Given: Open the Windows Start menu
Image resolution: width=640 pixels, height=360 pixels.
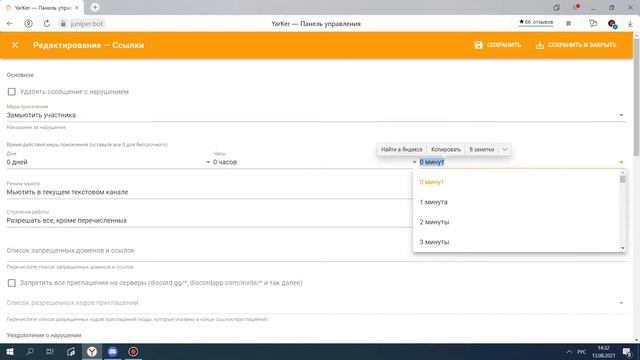Looking at the screenshot, I should [10, 352].
